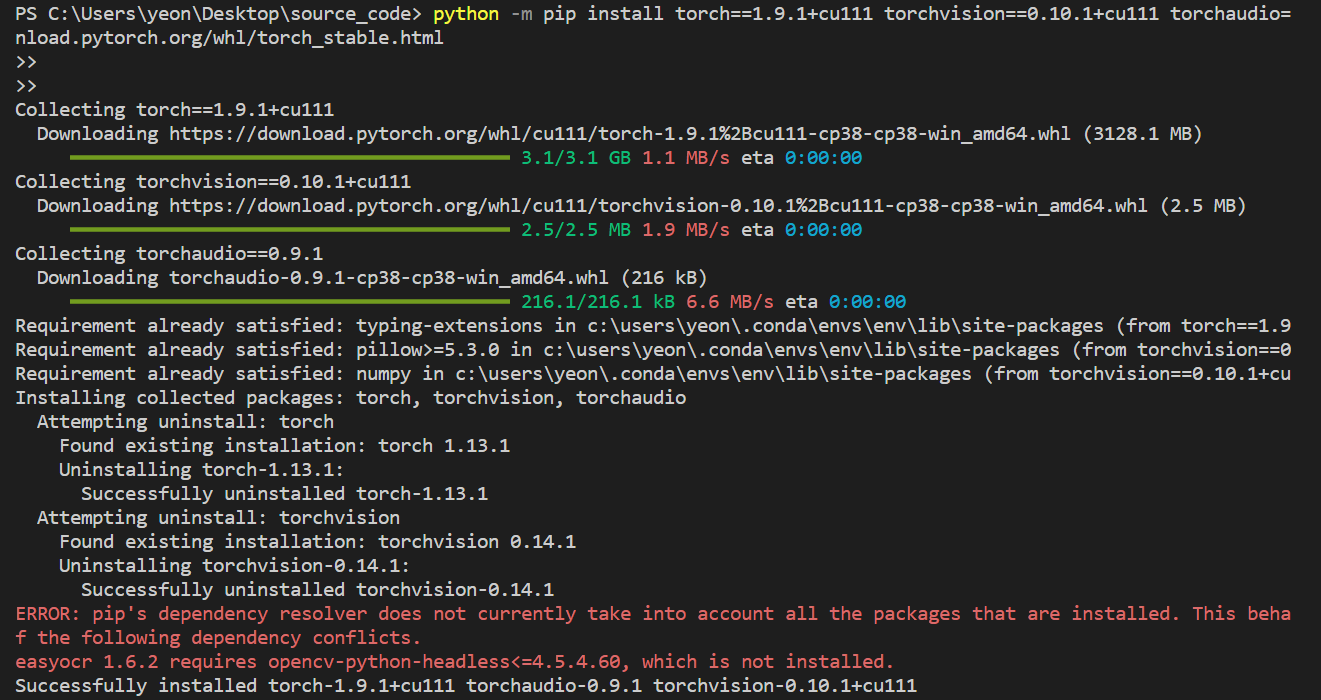The image size is (1321, 700).
Task: Click the yellow 'python' command word
Action: pos(466,14)
